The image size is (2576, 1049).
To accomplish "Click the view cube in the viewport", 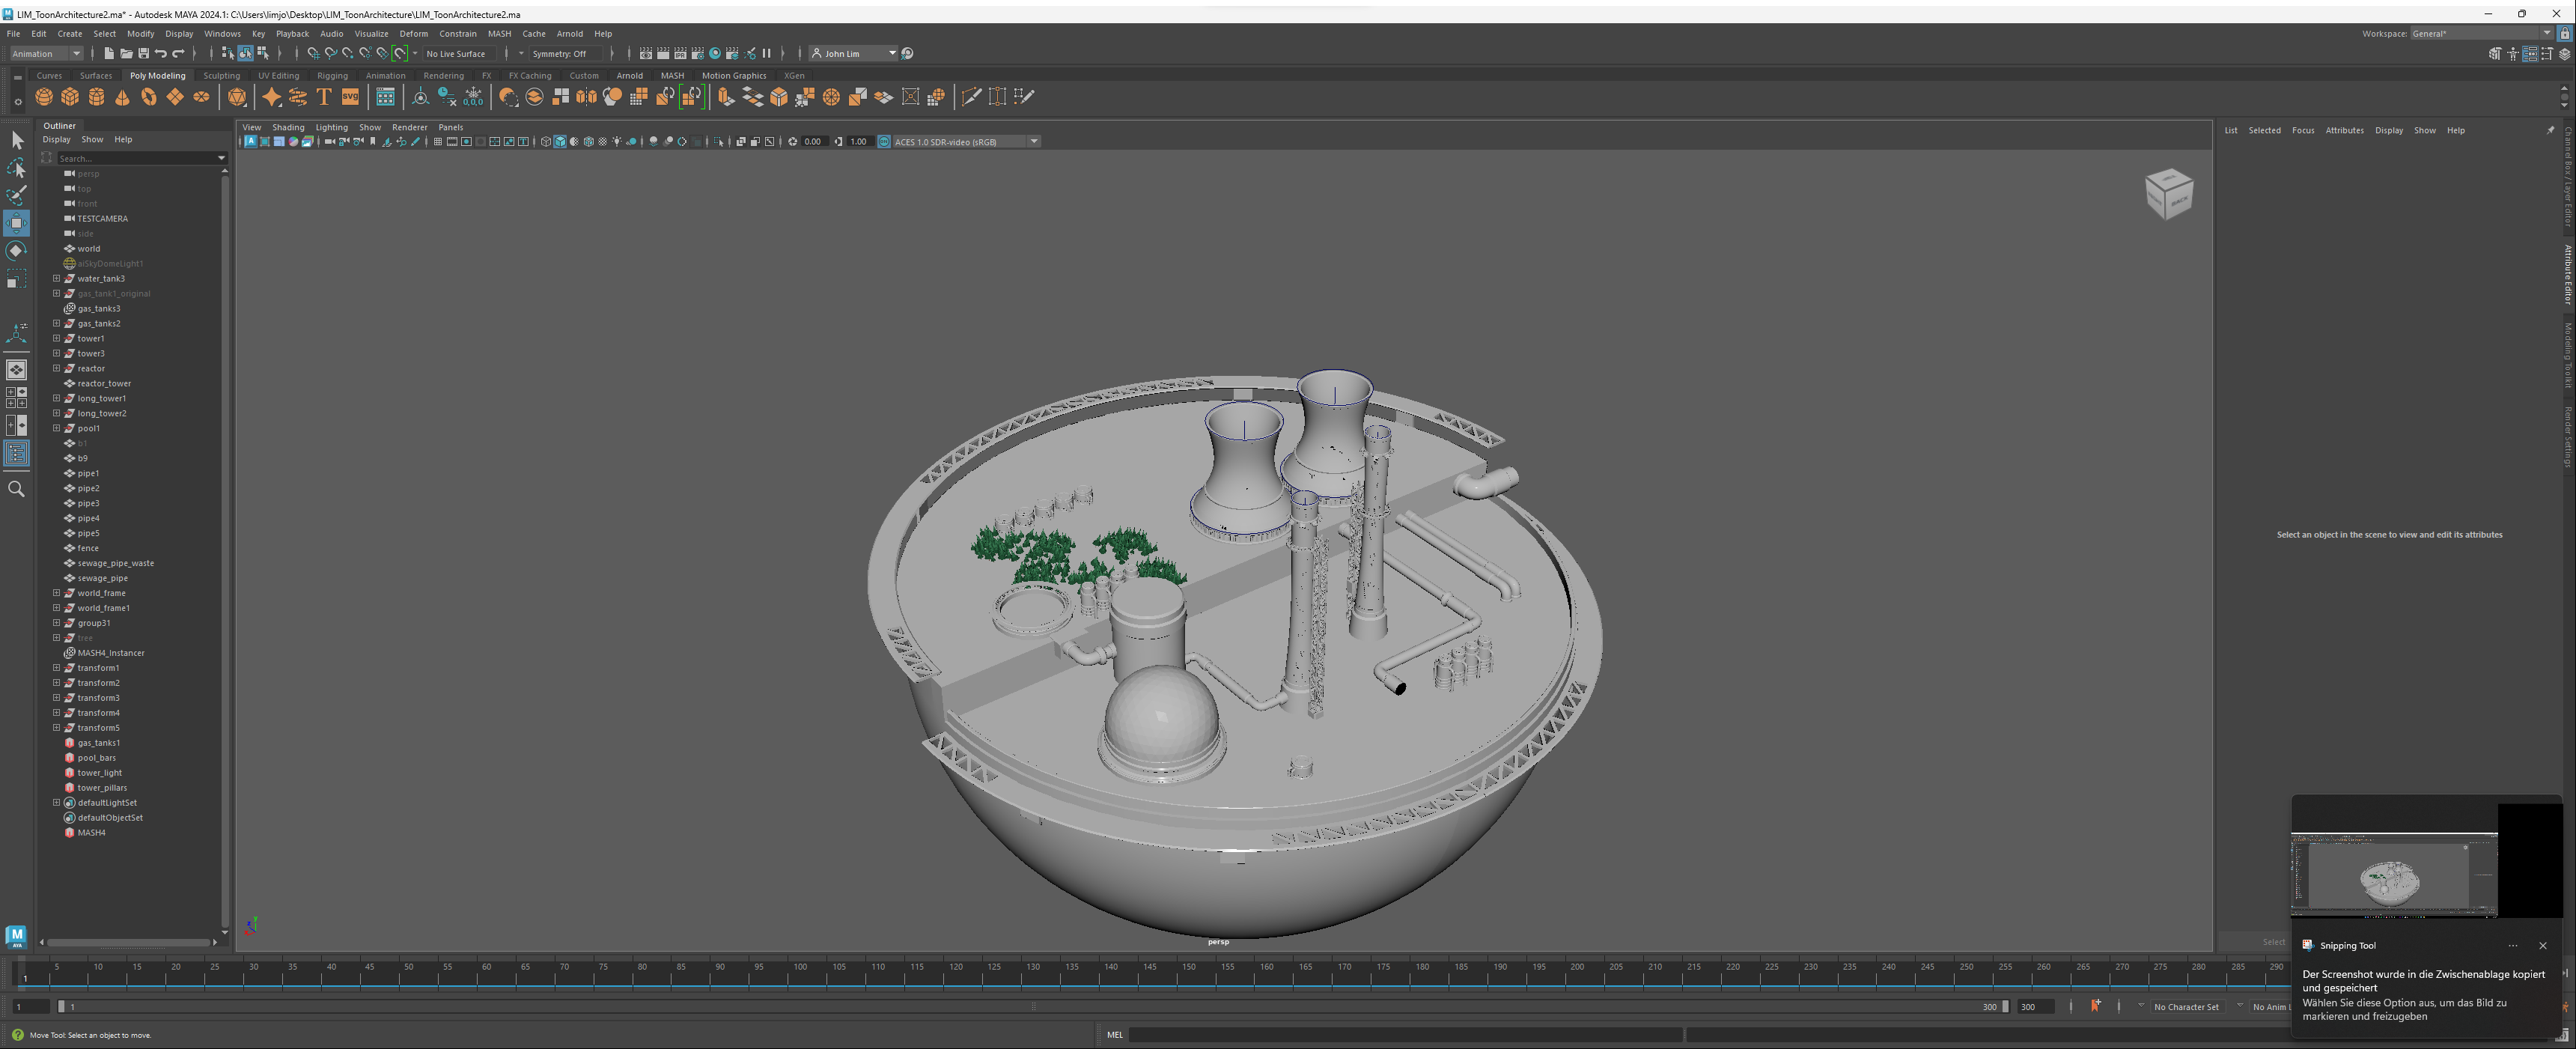I will 2168,194.
